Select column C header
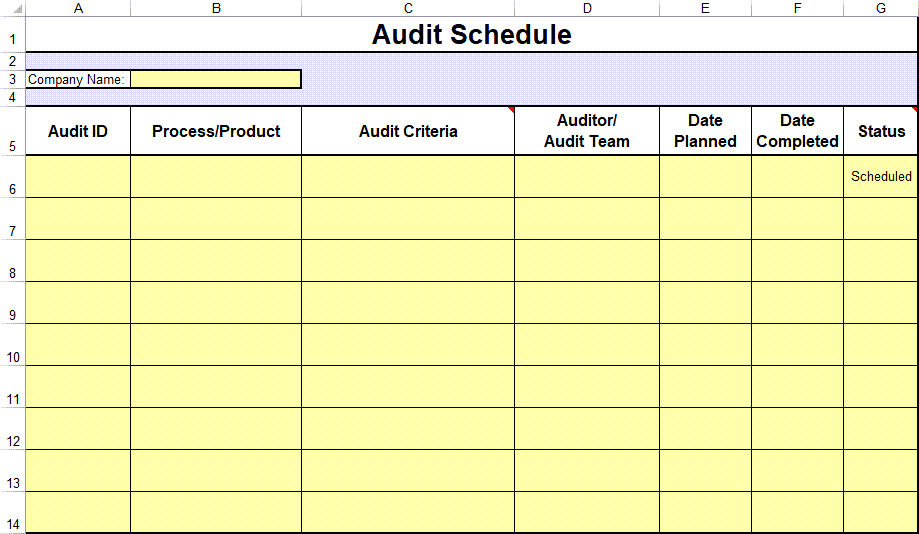Viewport: 919px width, 534px height. coord(409,8)
